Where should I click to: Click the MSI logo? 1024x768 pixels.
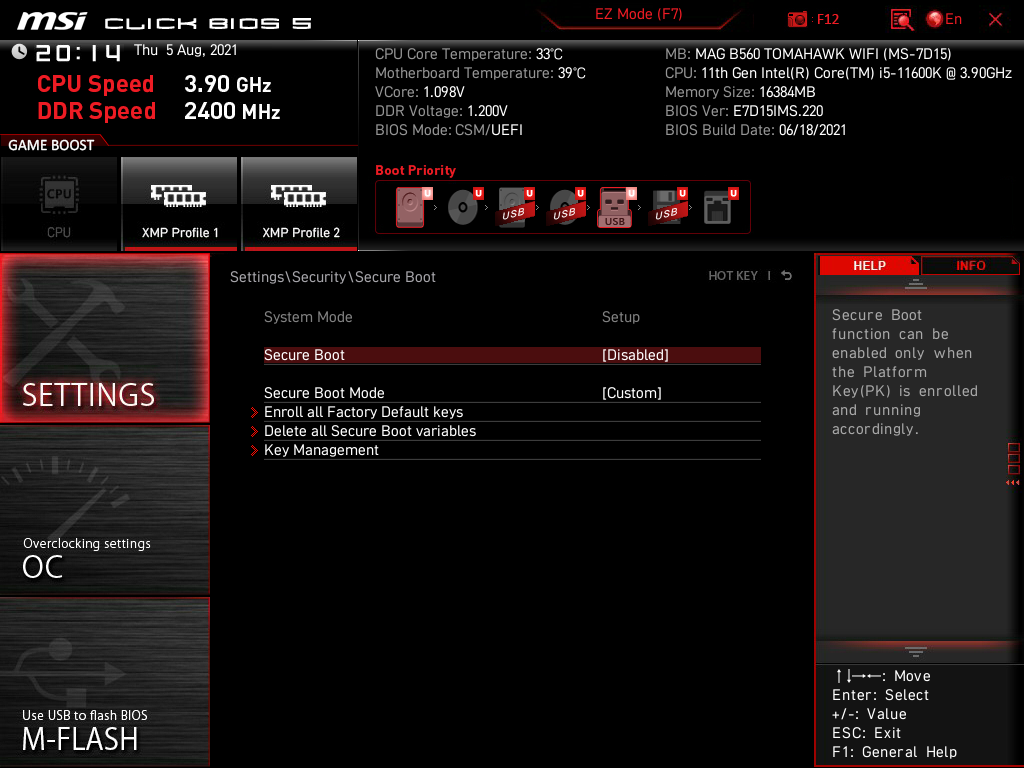[x=52, y=21]
